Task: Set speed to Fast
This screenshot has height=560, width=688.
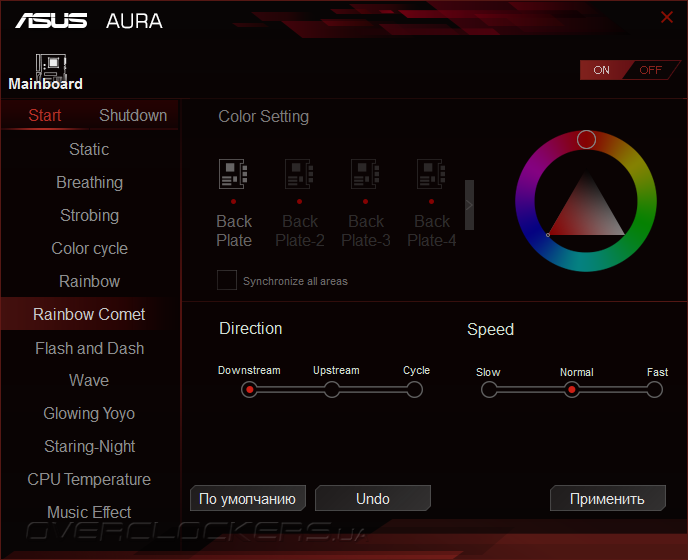Action: click(x=654, y=390)
